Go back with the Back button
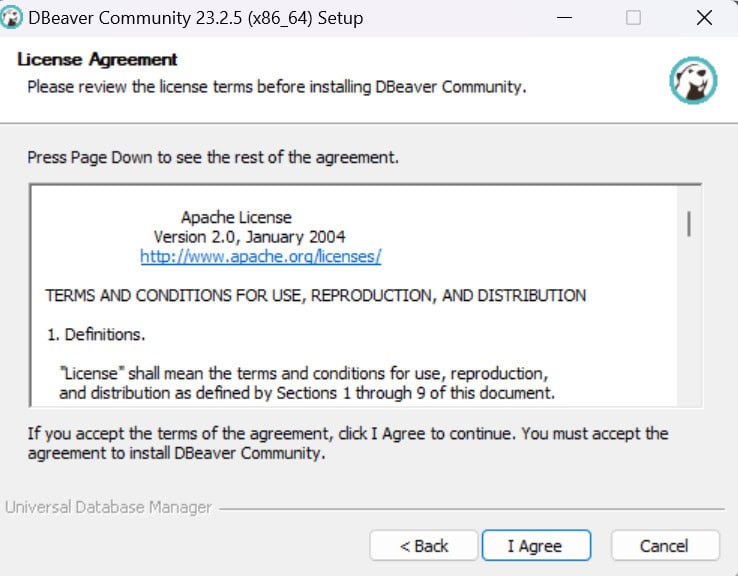This screenshot has height=576, width=738. click(424, 546)
